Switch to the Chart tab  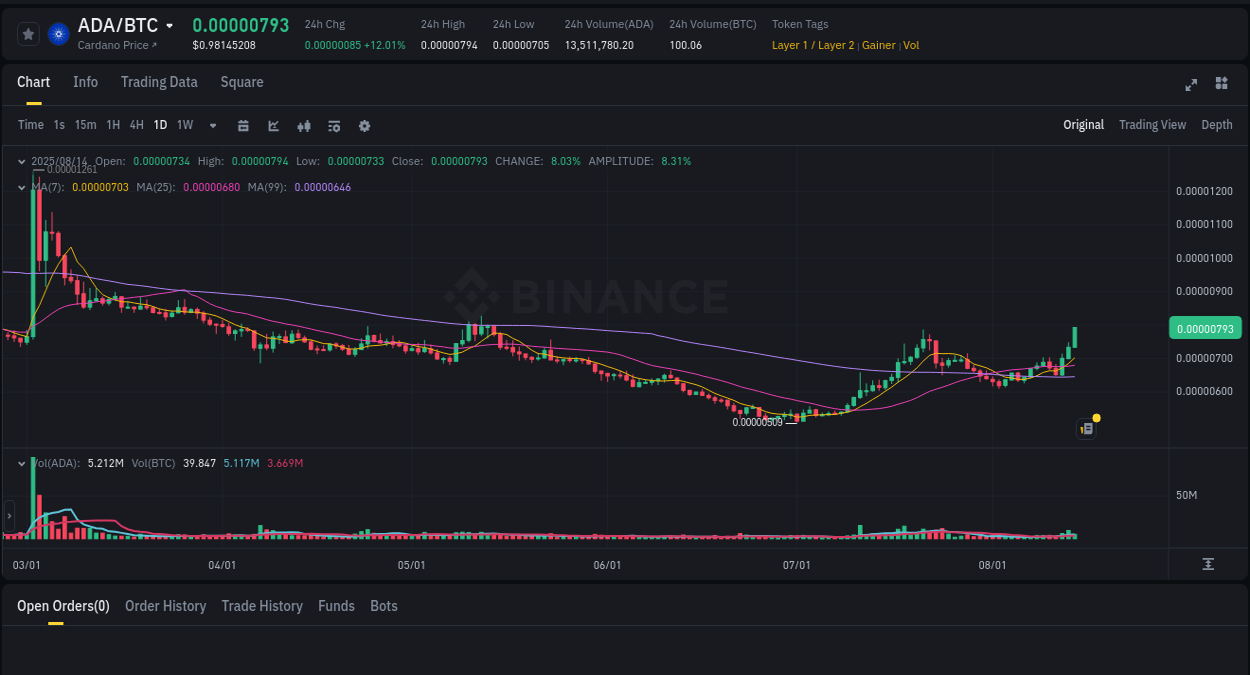(x=34, y=82)
